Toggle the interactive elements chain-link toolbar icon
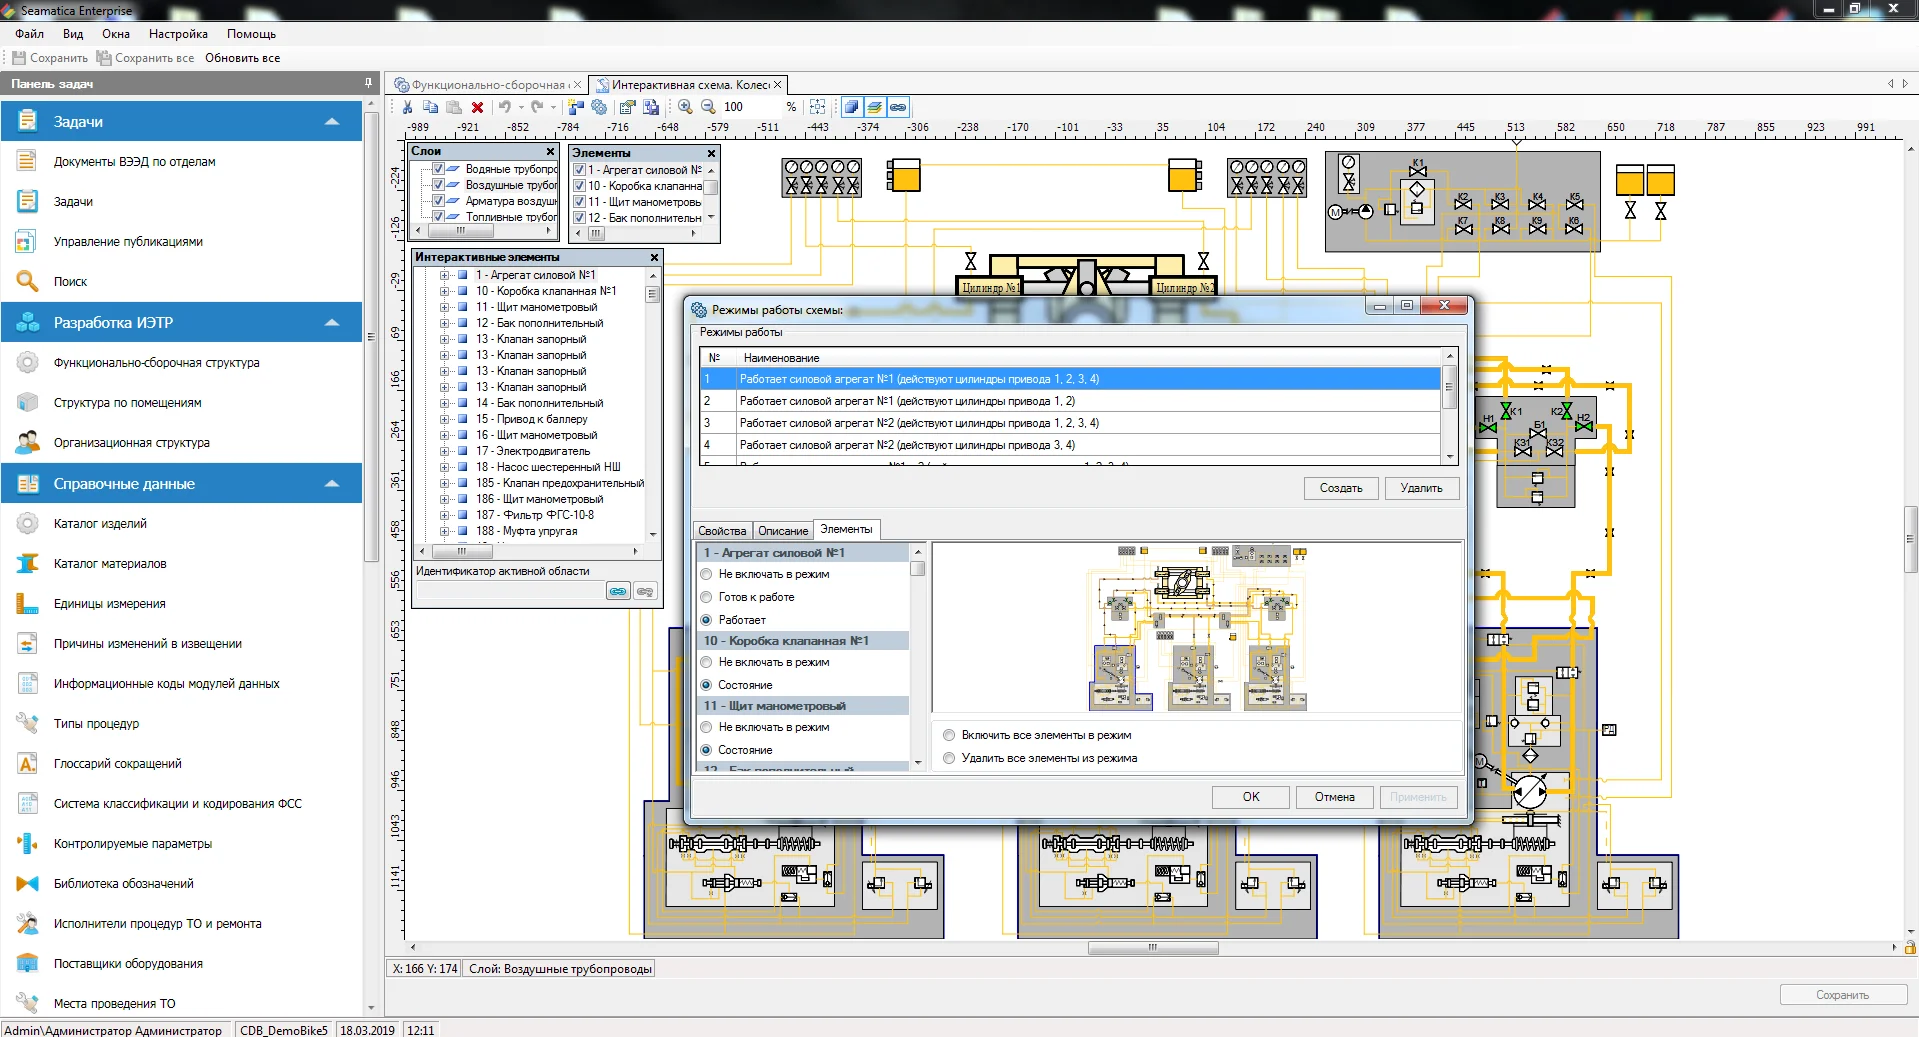1919x1037 pixels. [898, 107]
